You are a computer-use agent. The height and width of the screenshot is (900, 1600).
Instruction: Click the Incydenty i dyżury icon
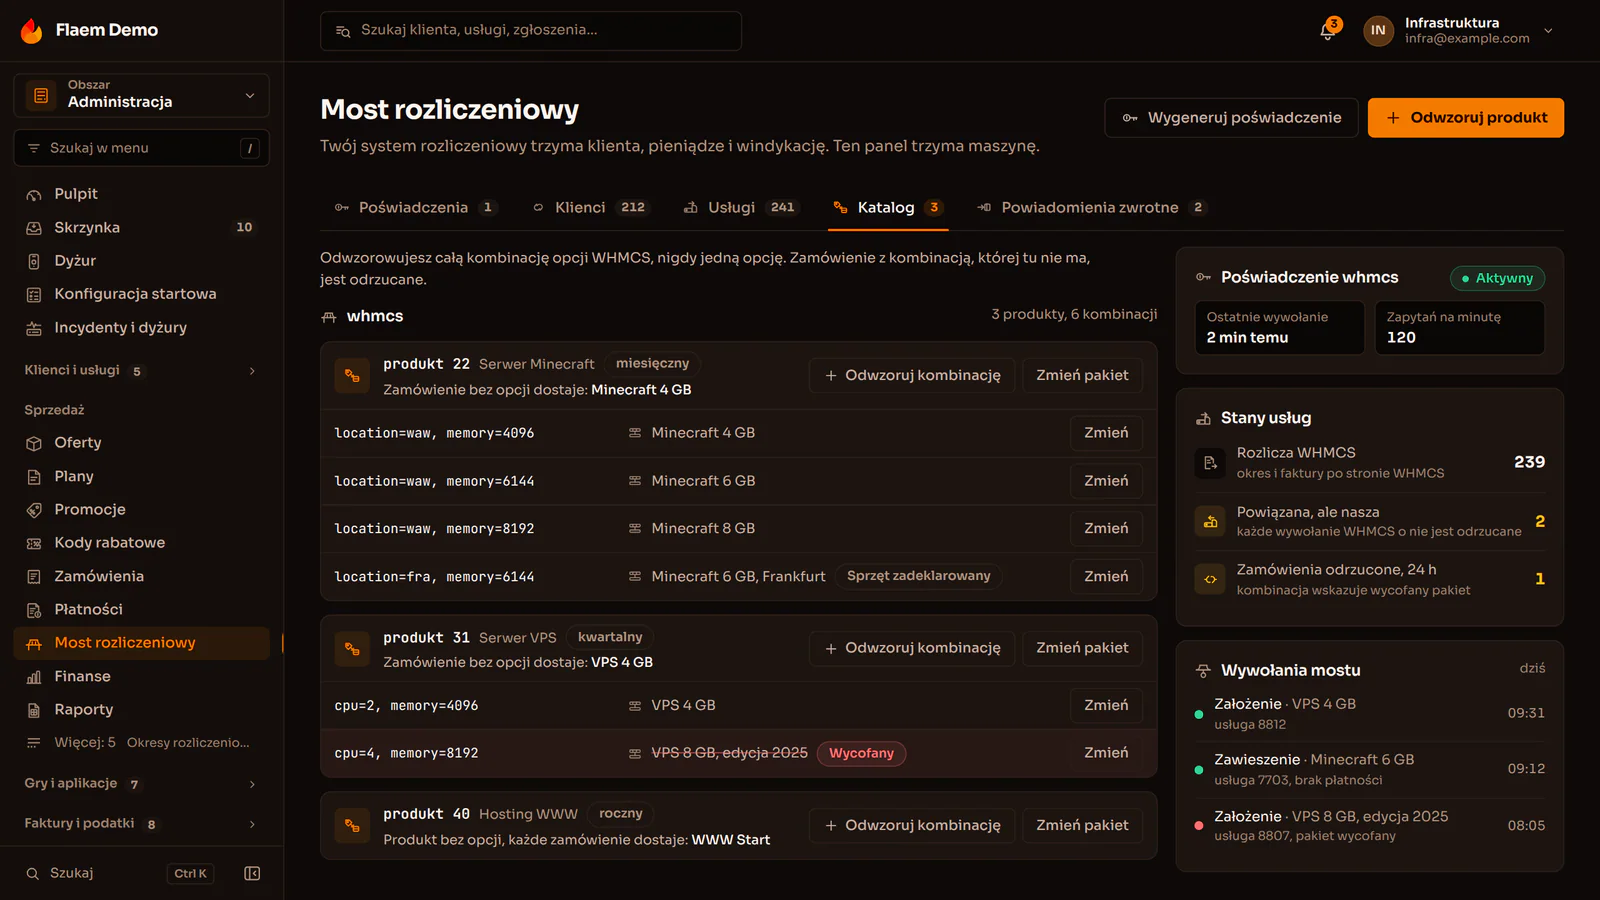click(x=34, y=328)
